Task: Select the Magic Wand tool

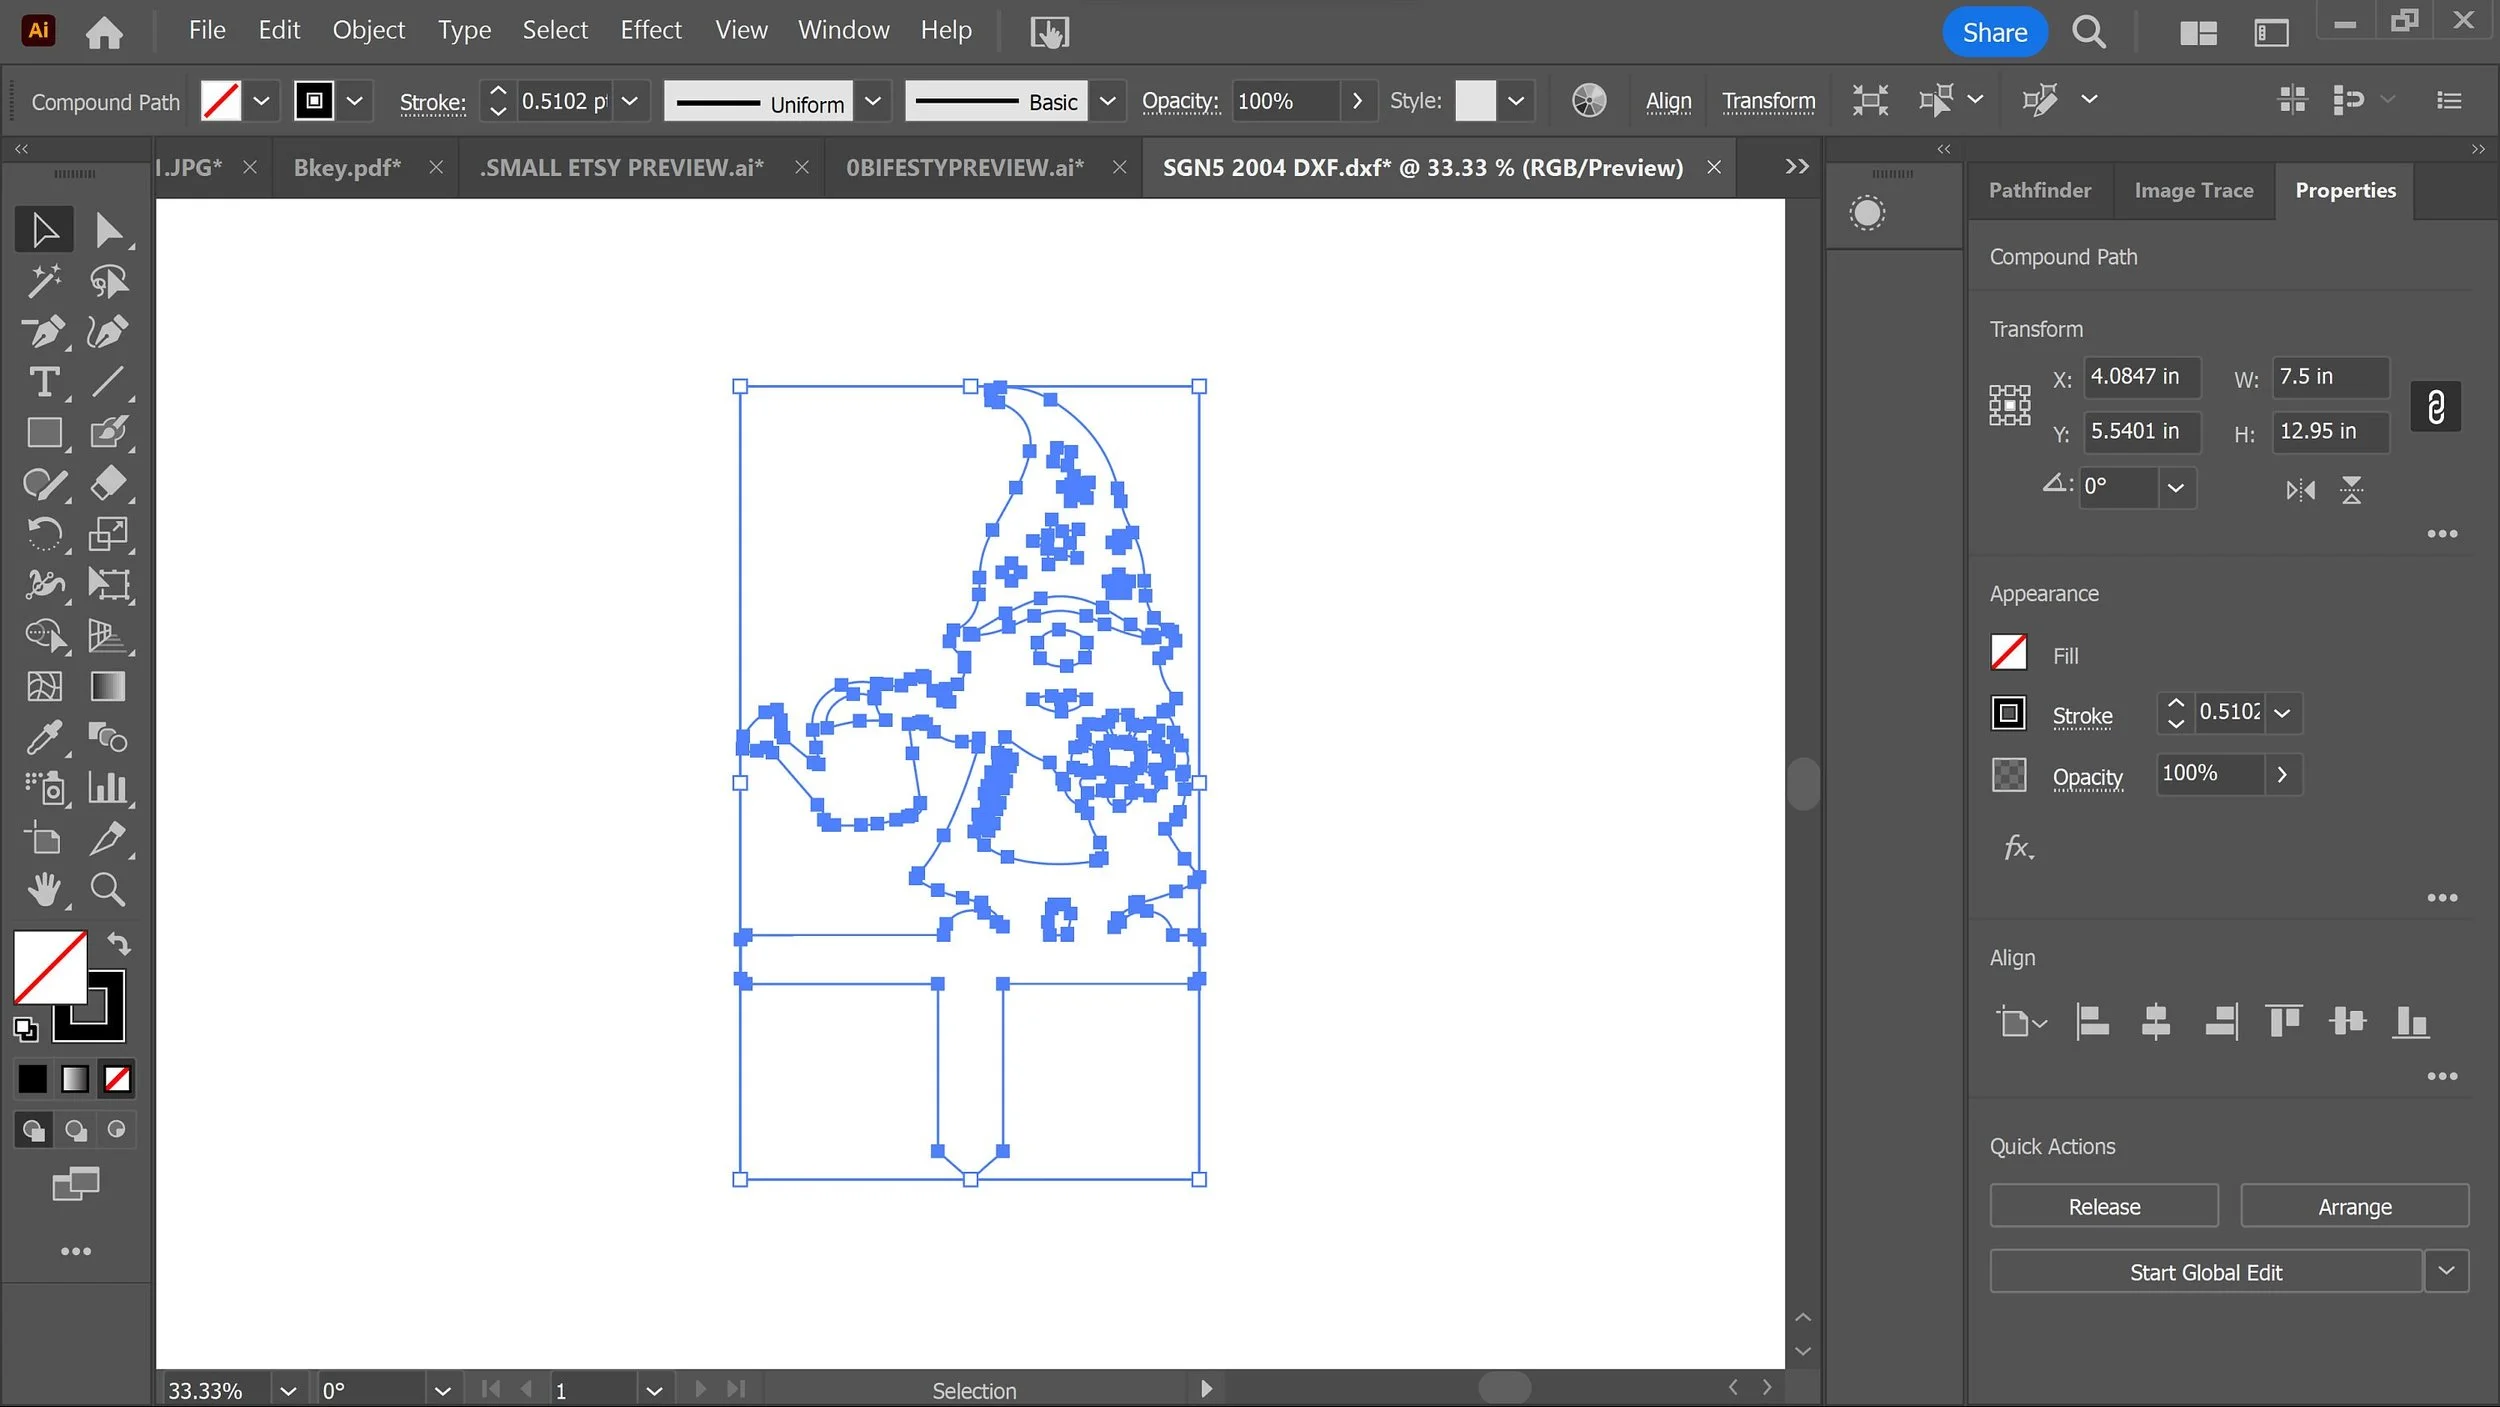Action: pyautogui.click(x=44, y=282)
